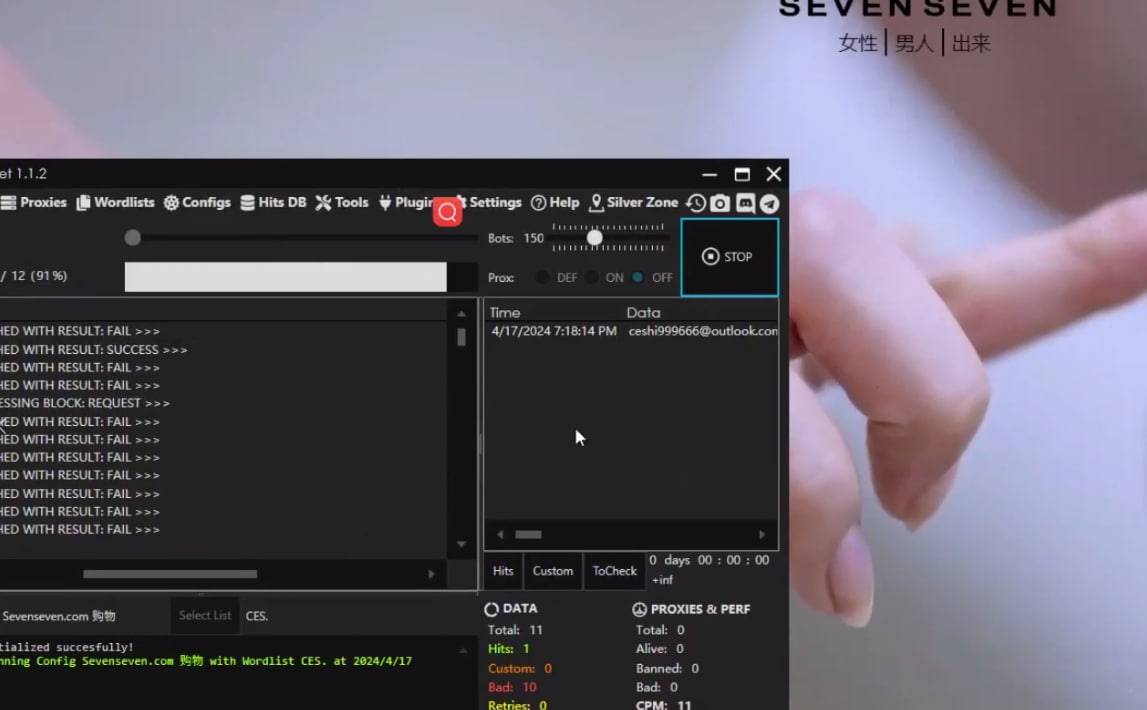Select OFF proxy mode
This screenshot has width=1147, height=710.
tap(638, 278)
